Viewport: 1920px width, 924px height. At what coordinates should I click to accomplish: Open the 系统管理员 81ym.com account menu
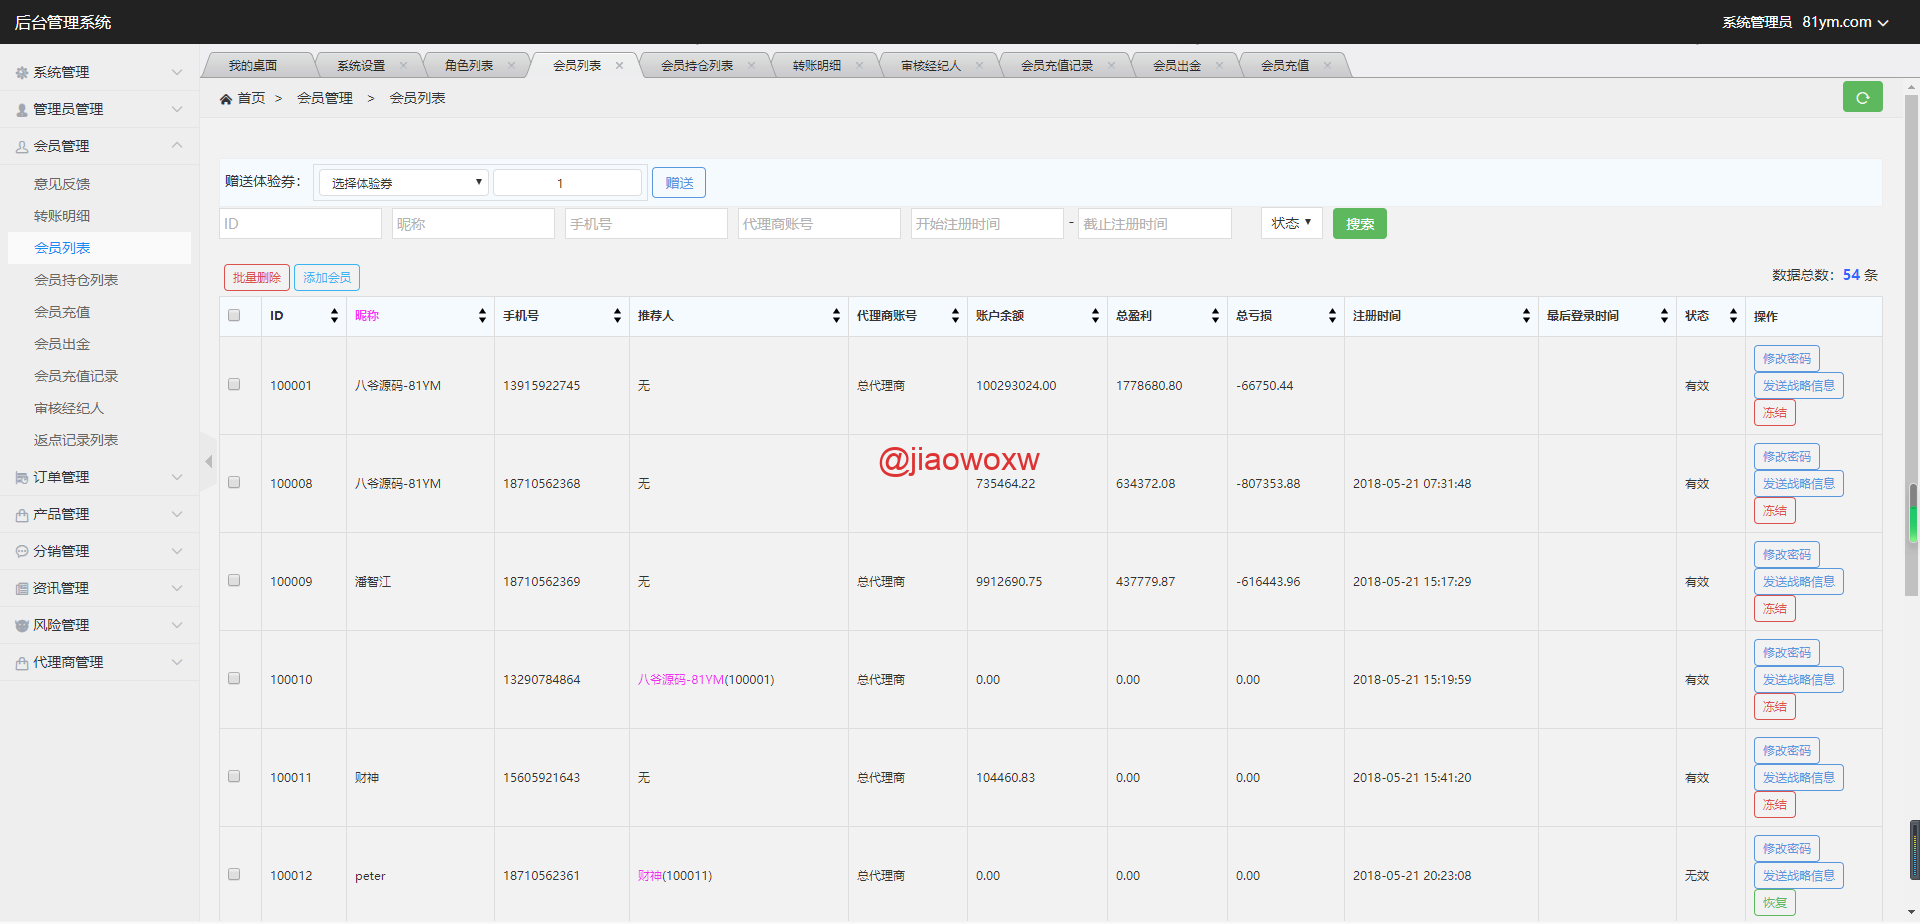point(1805,22)
